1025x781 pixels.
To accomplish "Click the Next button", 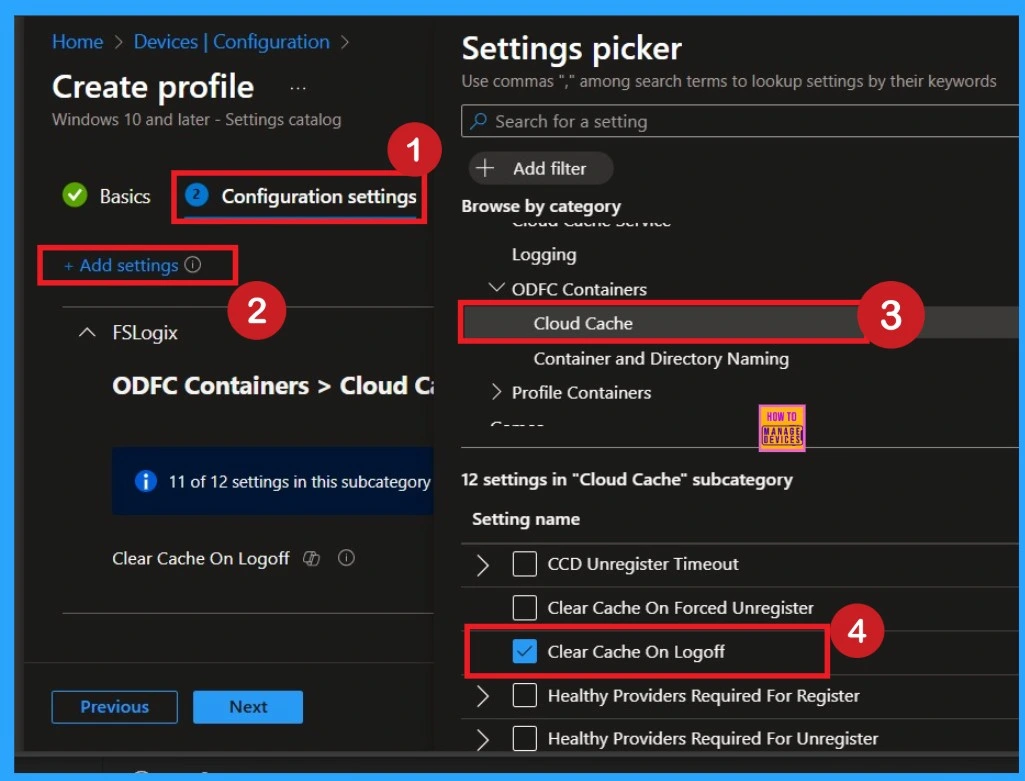I will coord(247,707).
